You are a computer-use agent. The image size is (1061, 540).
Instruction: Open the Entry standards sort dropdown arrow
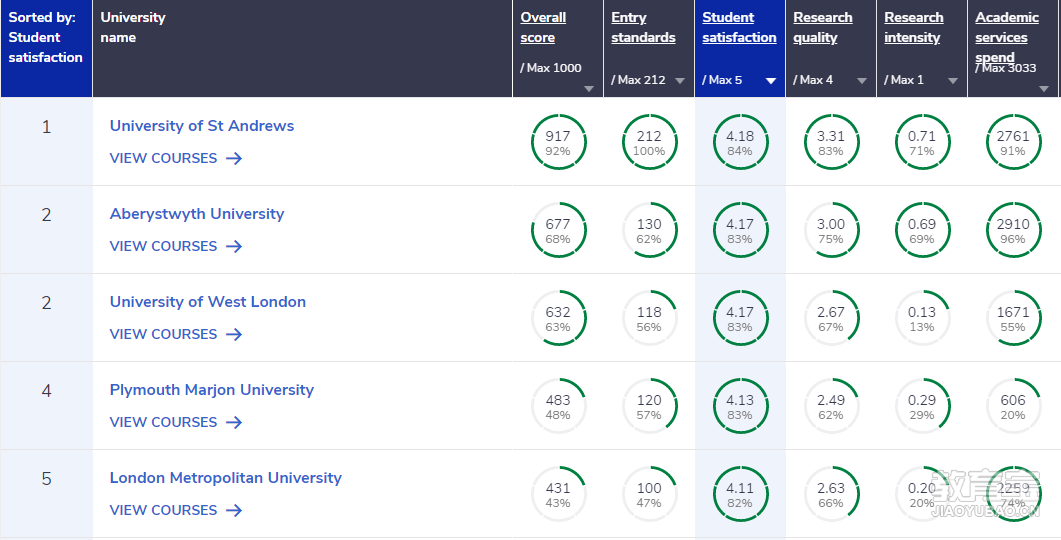(x=680, y=81)
